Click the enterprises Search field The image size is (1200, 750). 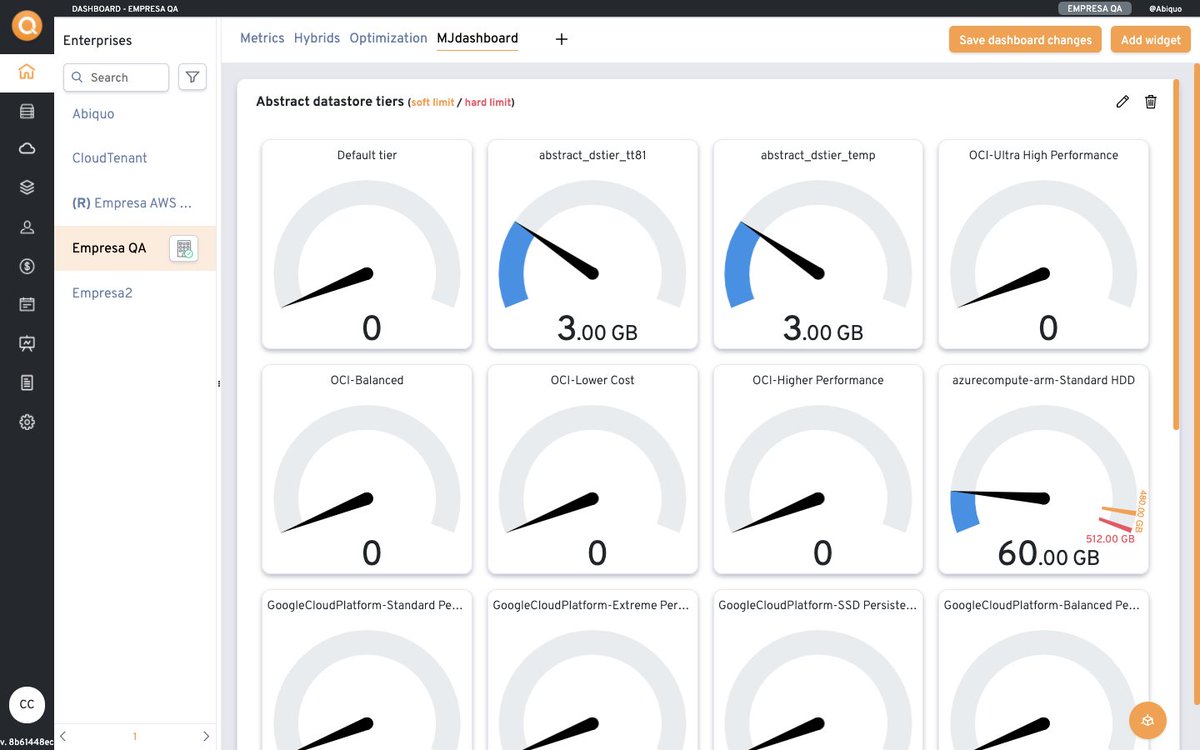click(116, 77)
